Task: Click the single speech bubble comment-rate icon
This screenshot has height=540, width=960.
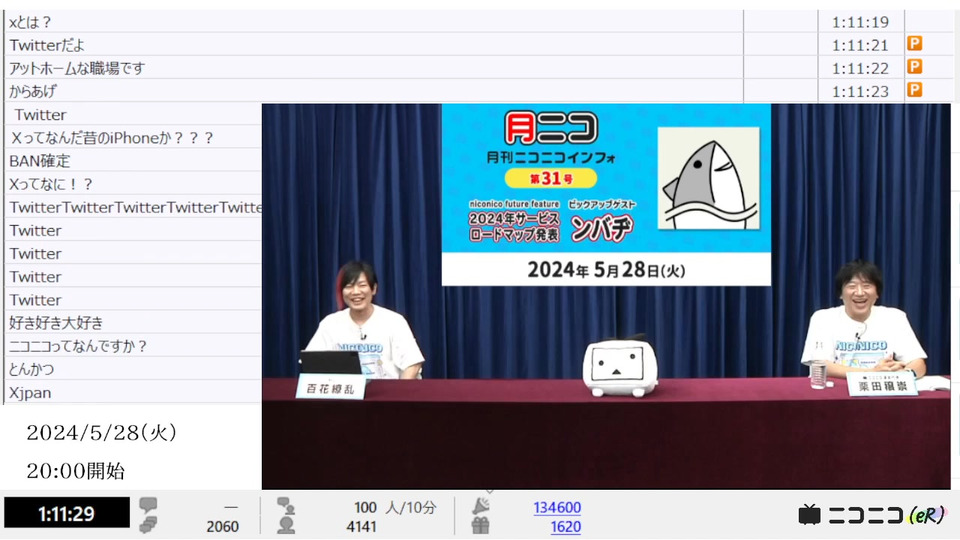Action: pos(148,505)
